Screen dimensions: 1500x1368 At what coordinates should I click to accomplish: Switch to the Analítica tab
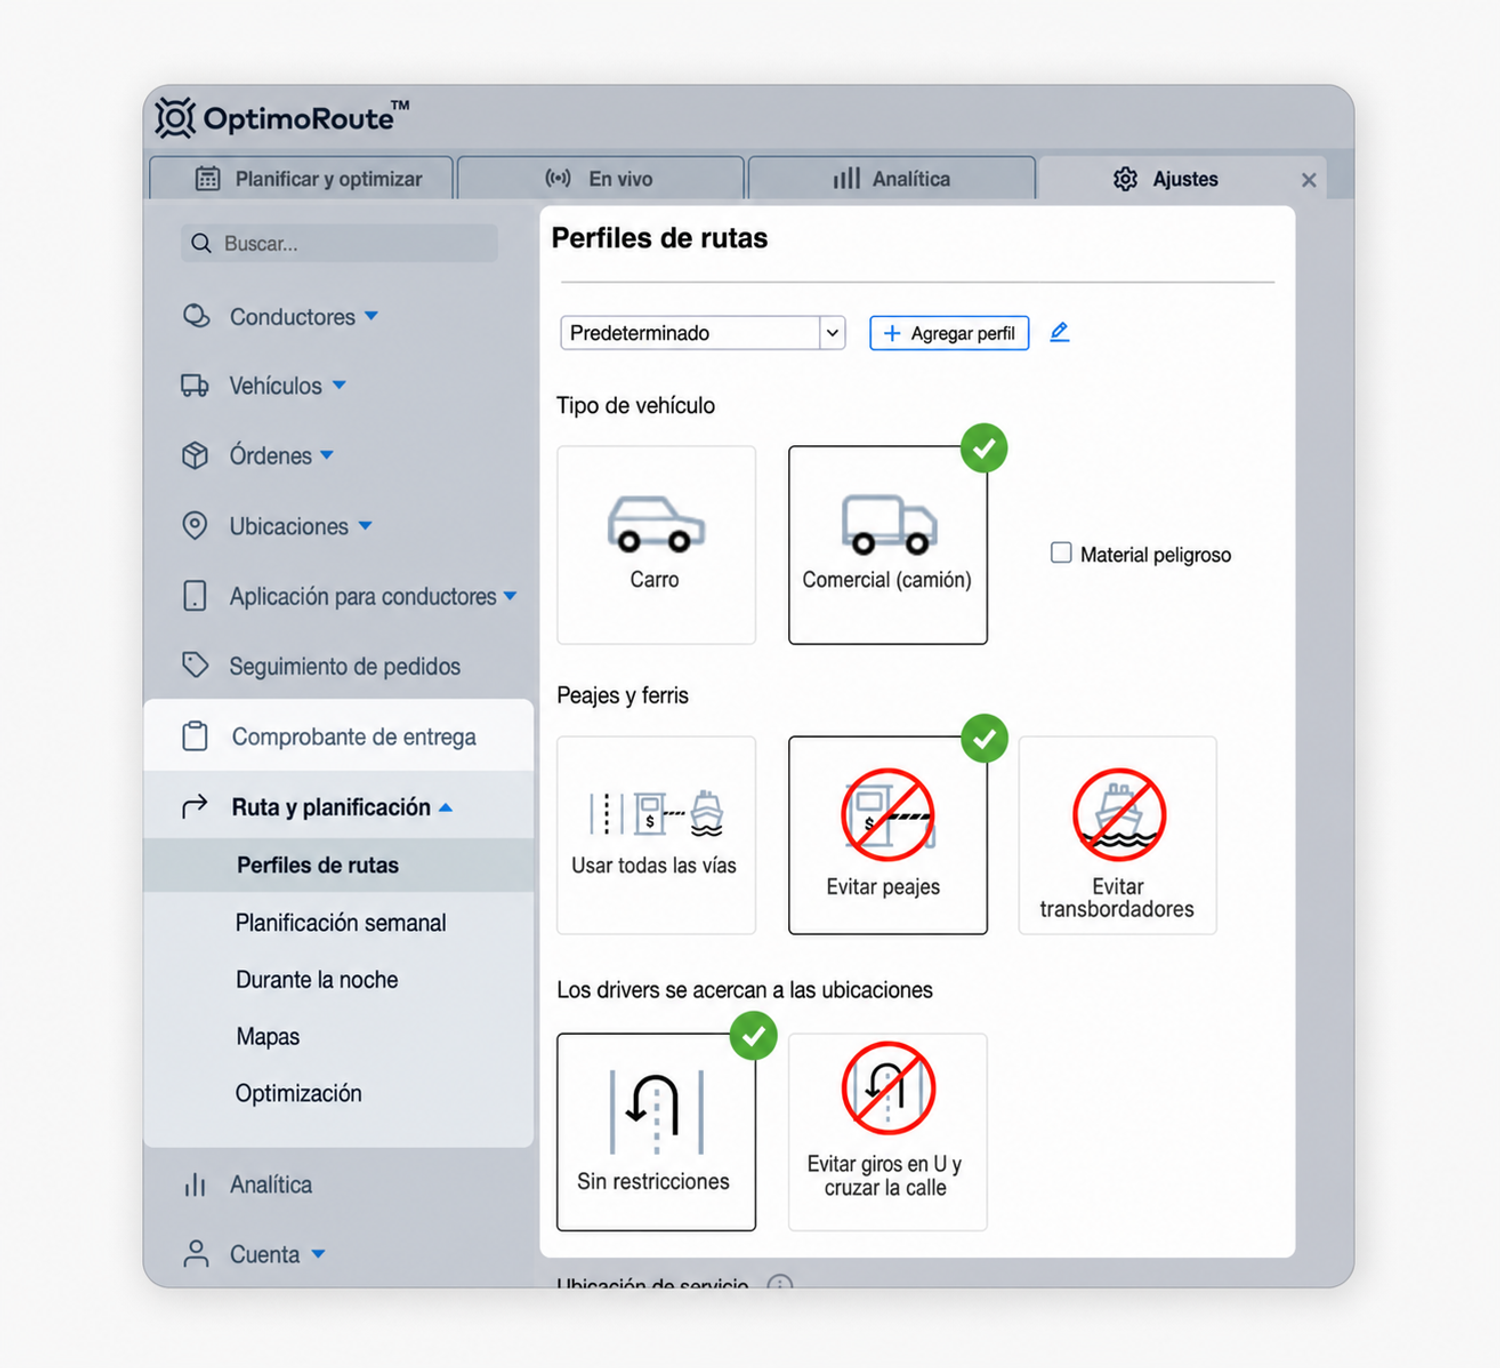[x=892, y=178]
